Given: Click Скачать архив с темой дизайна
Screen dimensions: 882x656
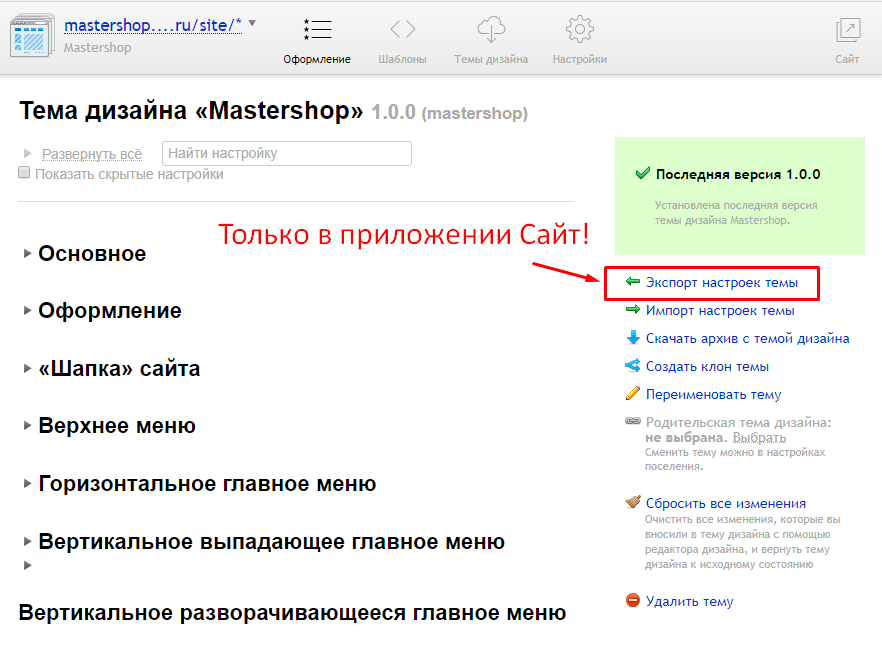Looking at the screenshot, I should point(747,339).
